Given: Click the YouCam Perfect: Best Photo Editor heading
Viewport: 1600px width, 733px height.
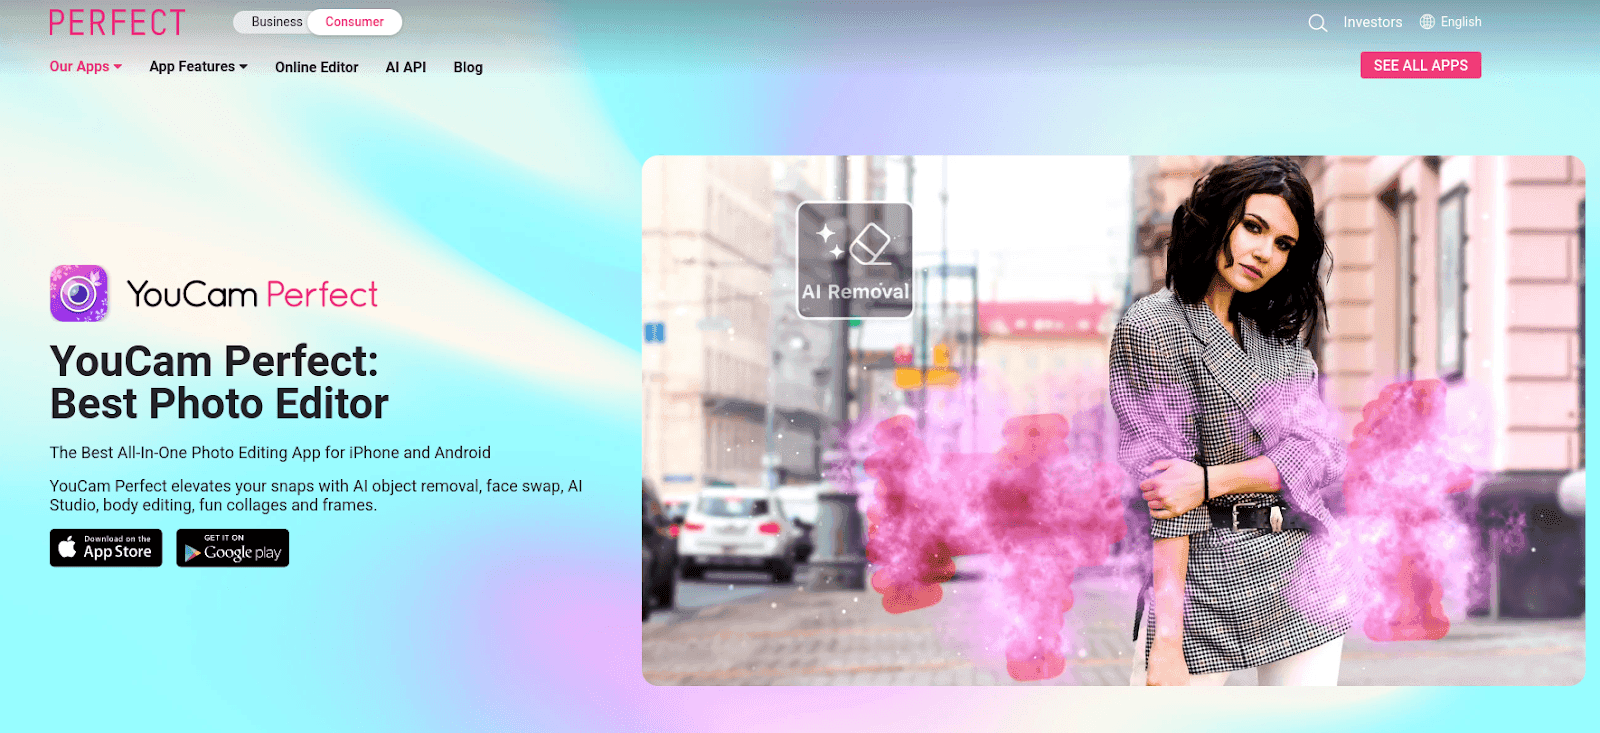Looking at the screenshot, I should point(219,382).
